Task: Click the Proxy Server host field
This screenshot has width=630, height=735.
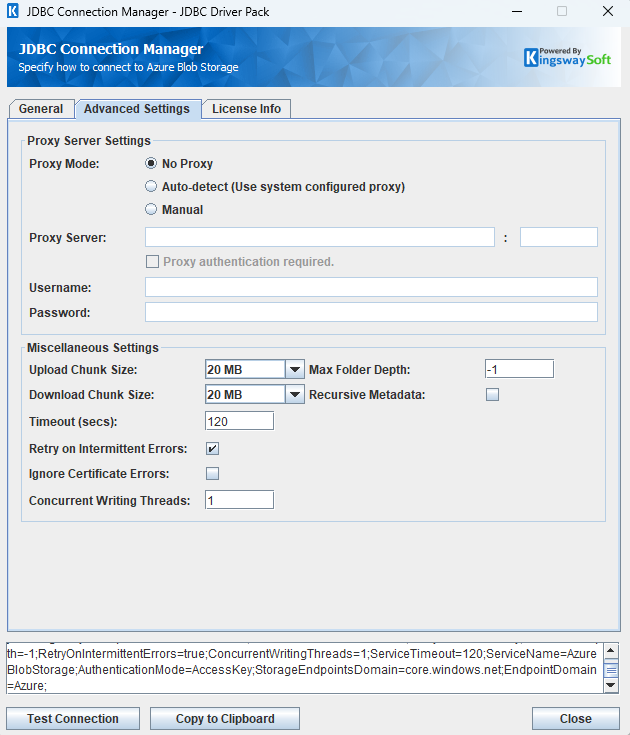Action: coord(320,237)
